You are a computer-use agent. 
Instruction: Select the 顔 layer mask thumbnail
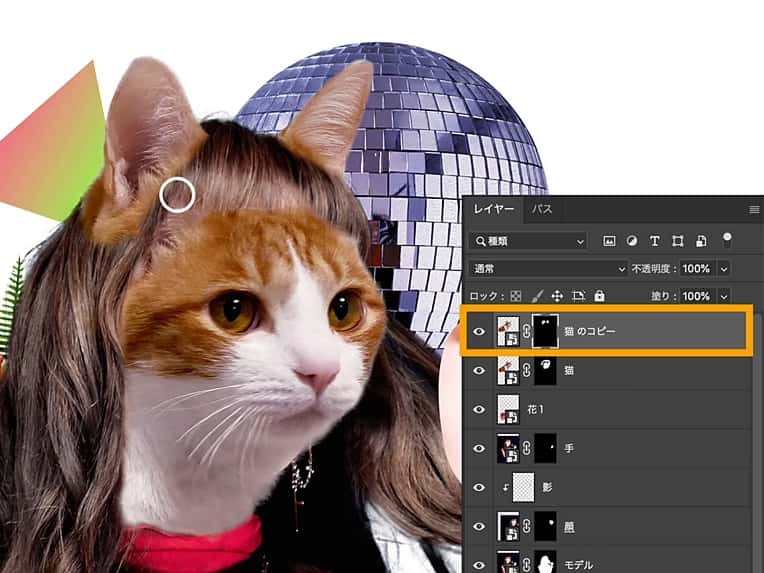pos(545,526)
